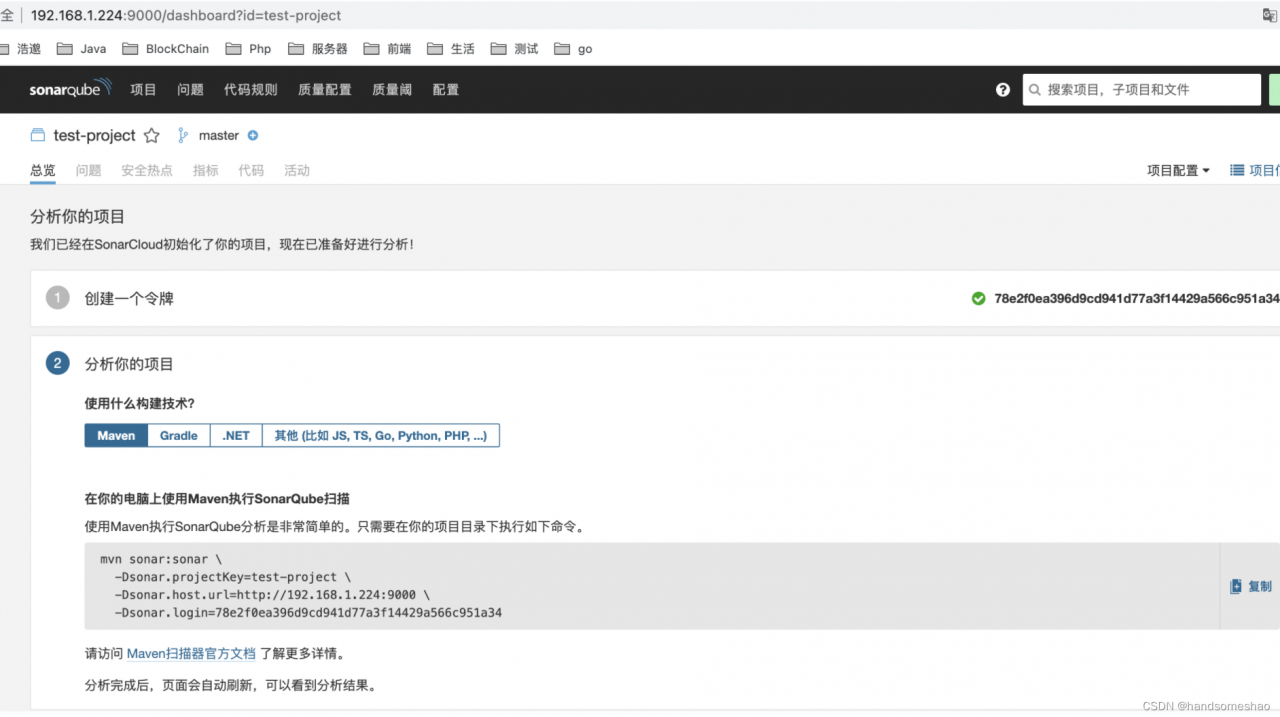Switch to the 活动 tab

[297, 170]
